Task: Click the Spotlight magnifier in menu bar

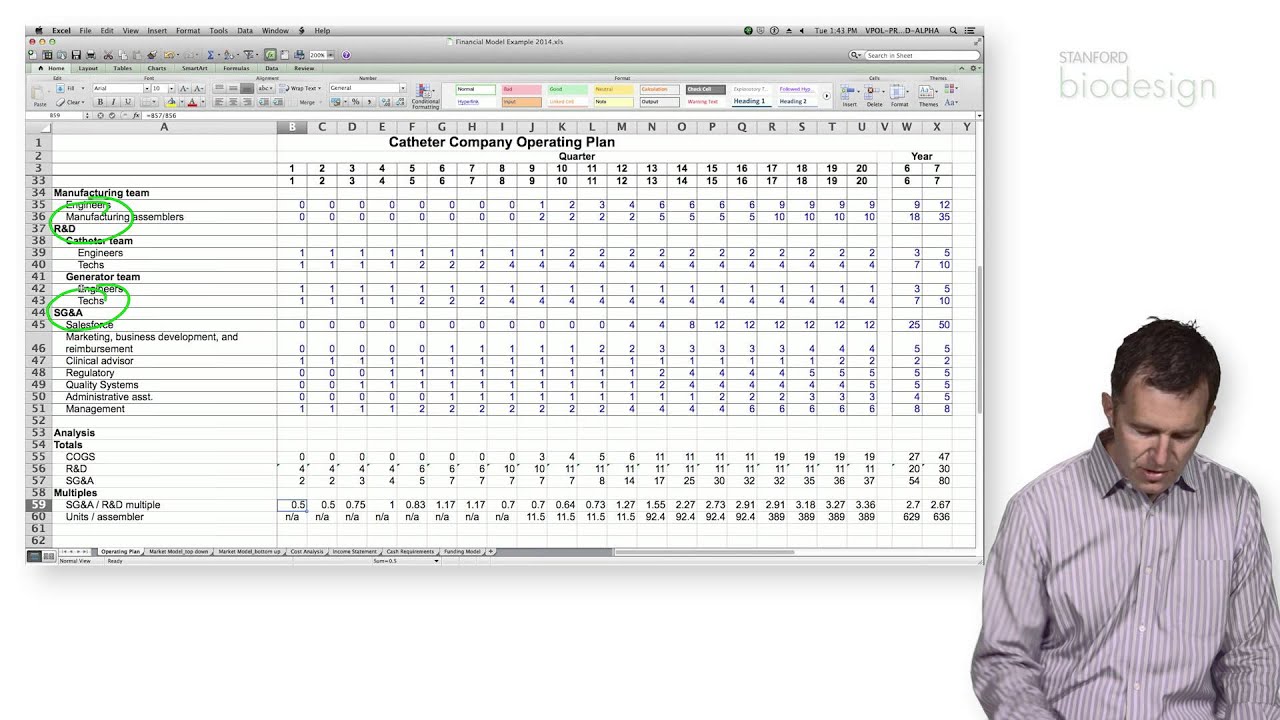Action: point(953,31)
